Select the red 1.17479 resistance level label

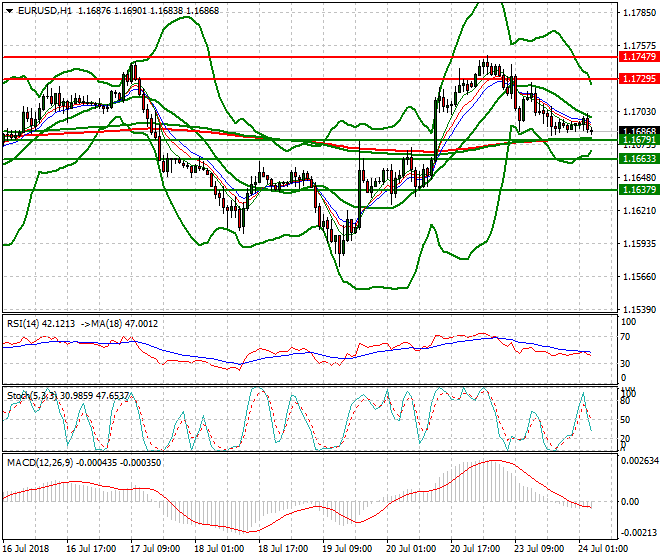coord(639,57)
